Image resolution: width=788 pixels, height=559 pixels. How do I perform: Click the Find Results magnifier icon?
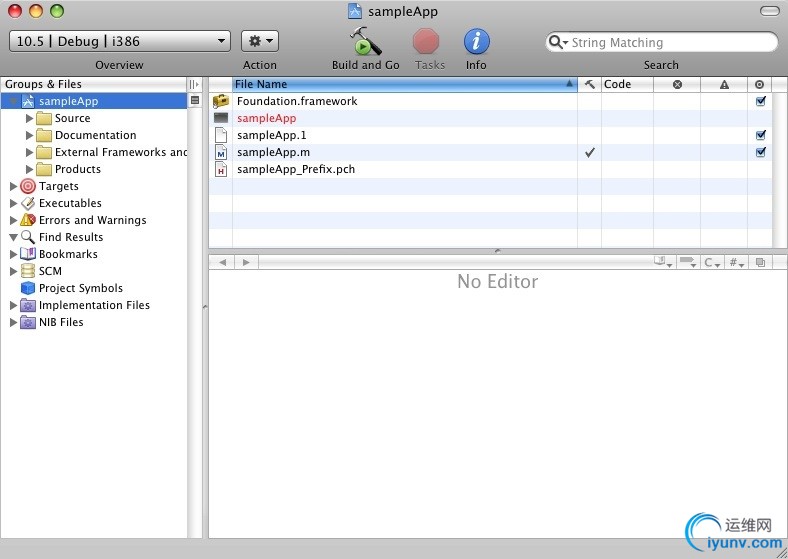click(28, 237)
